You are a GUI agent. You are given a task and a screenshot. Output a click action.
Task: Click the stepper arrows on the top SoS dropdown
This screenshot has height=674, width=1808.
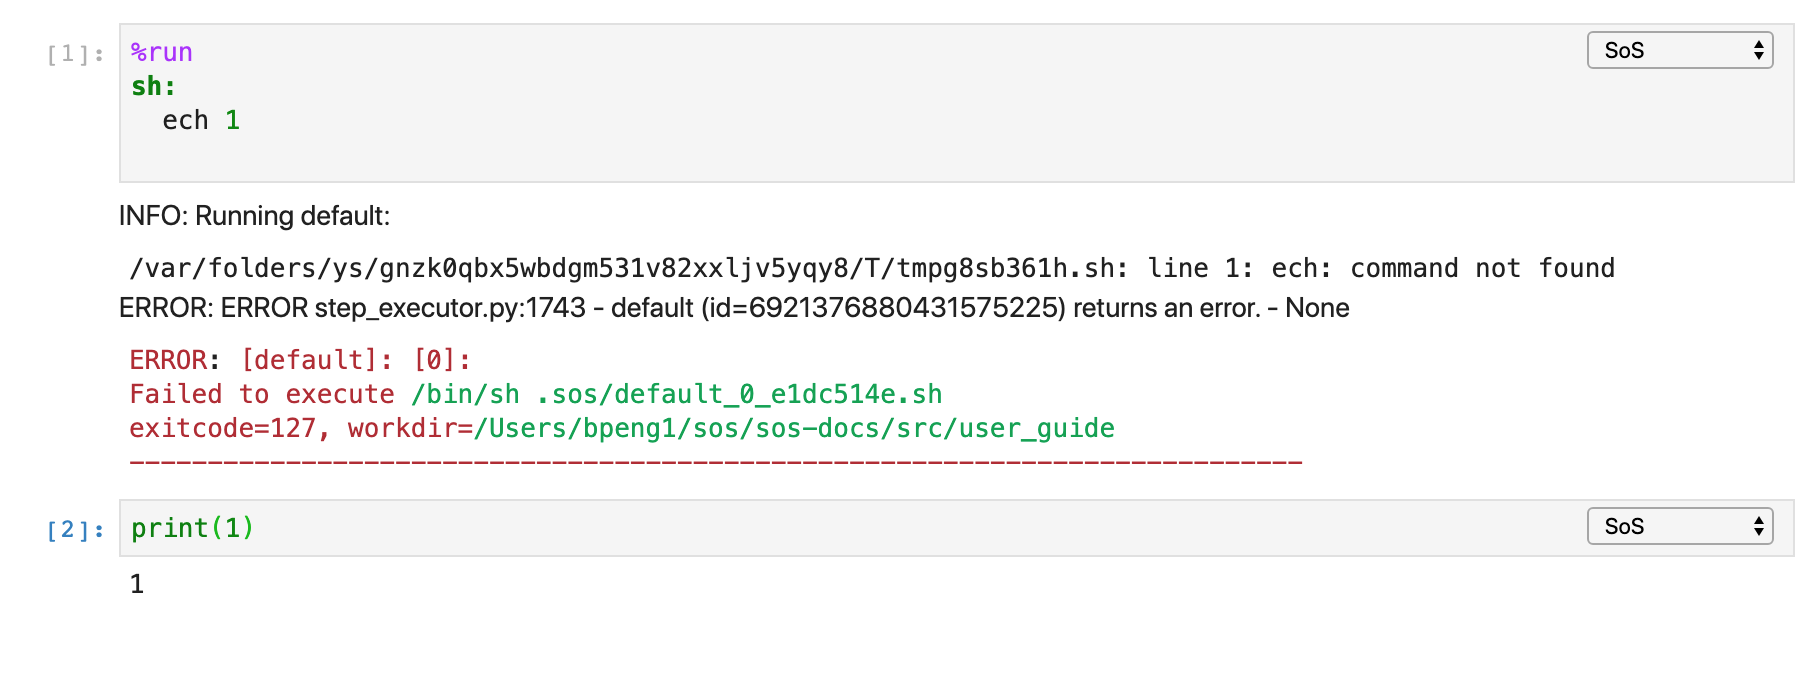click(x=1757, y=50)
